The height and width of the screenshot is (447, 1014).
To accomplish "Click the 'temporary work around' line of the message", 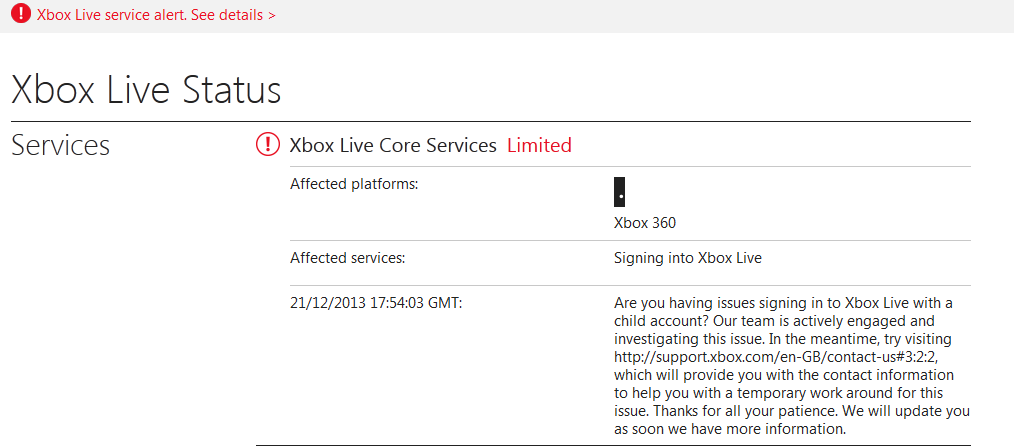I will (x=778, y=393).
